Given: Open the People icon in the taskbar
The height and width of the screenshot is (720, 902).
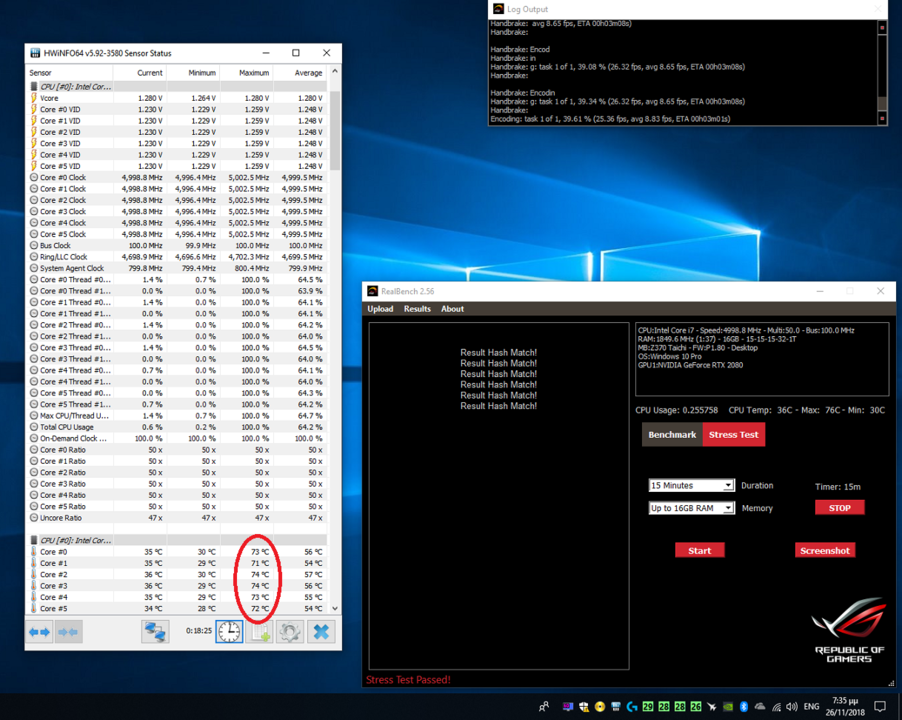Looking at the screenshot, I should (x=544, y=706).
